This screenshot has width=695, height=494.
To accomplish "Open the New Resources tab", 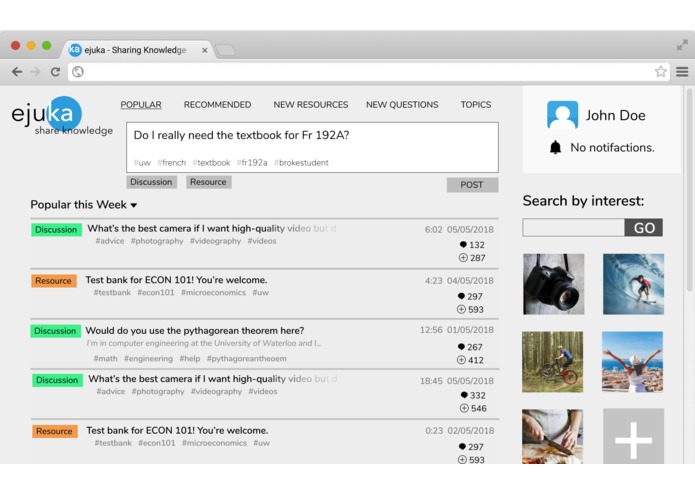I will coord(311,105).
